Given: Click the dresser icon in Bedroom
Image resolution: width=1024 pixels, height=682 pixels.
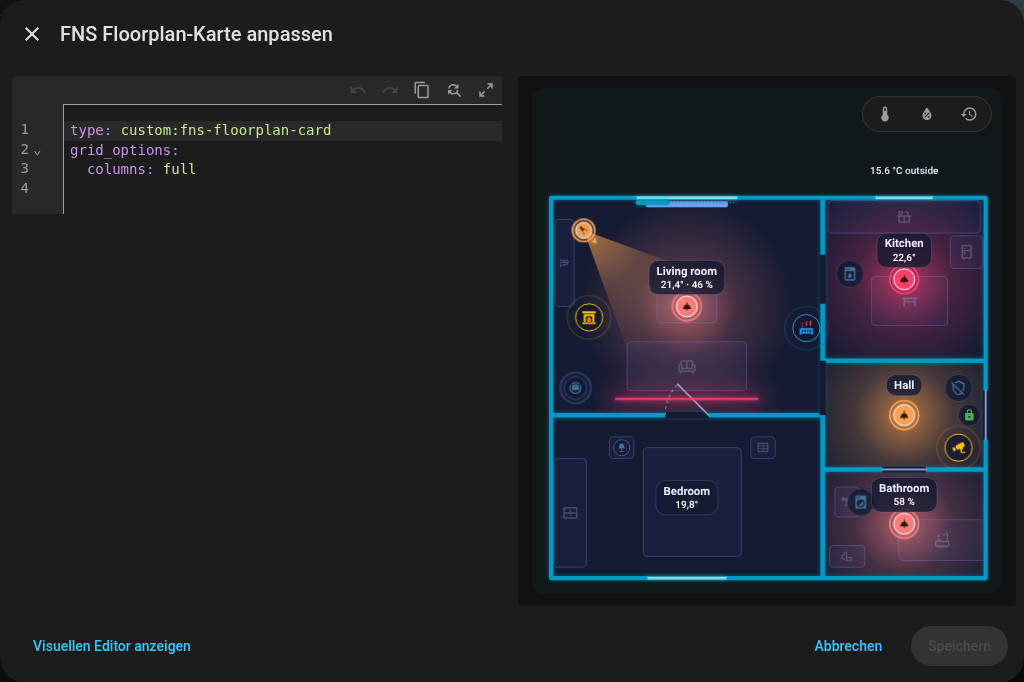Looking at the screenshot, I should 570,513.
